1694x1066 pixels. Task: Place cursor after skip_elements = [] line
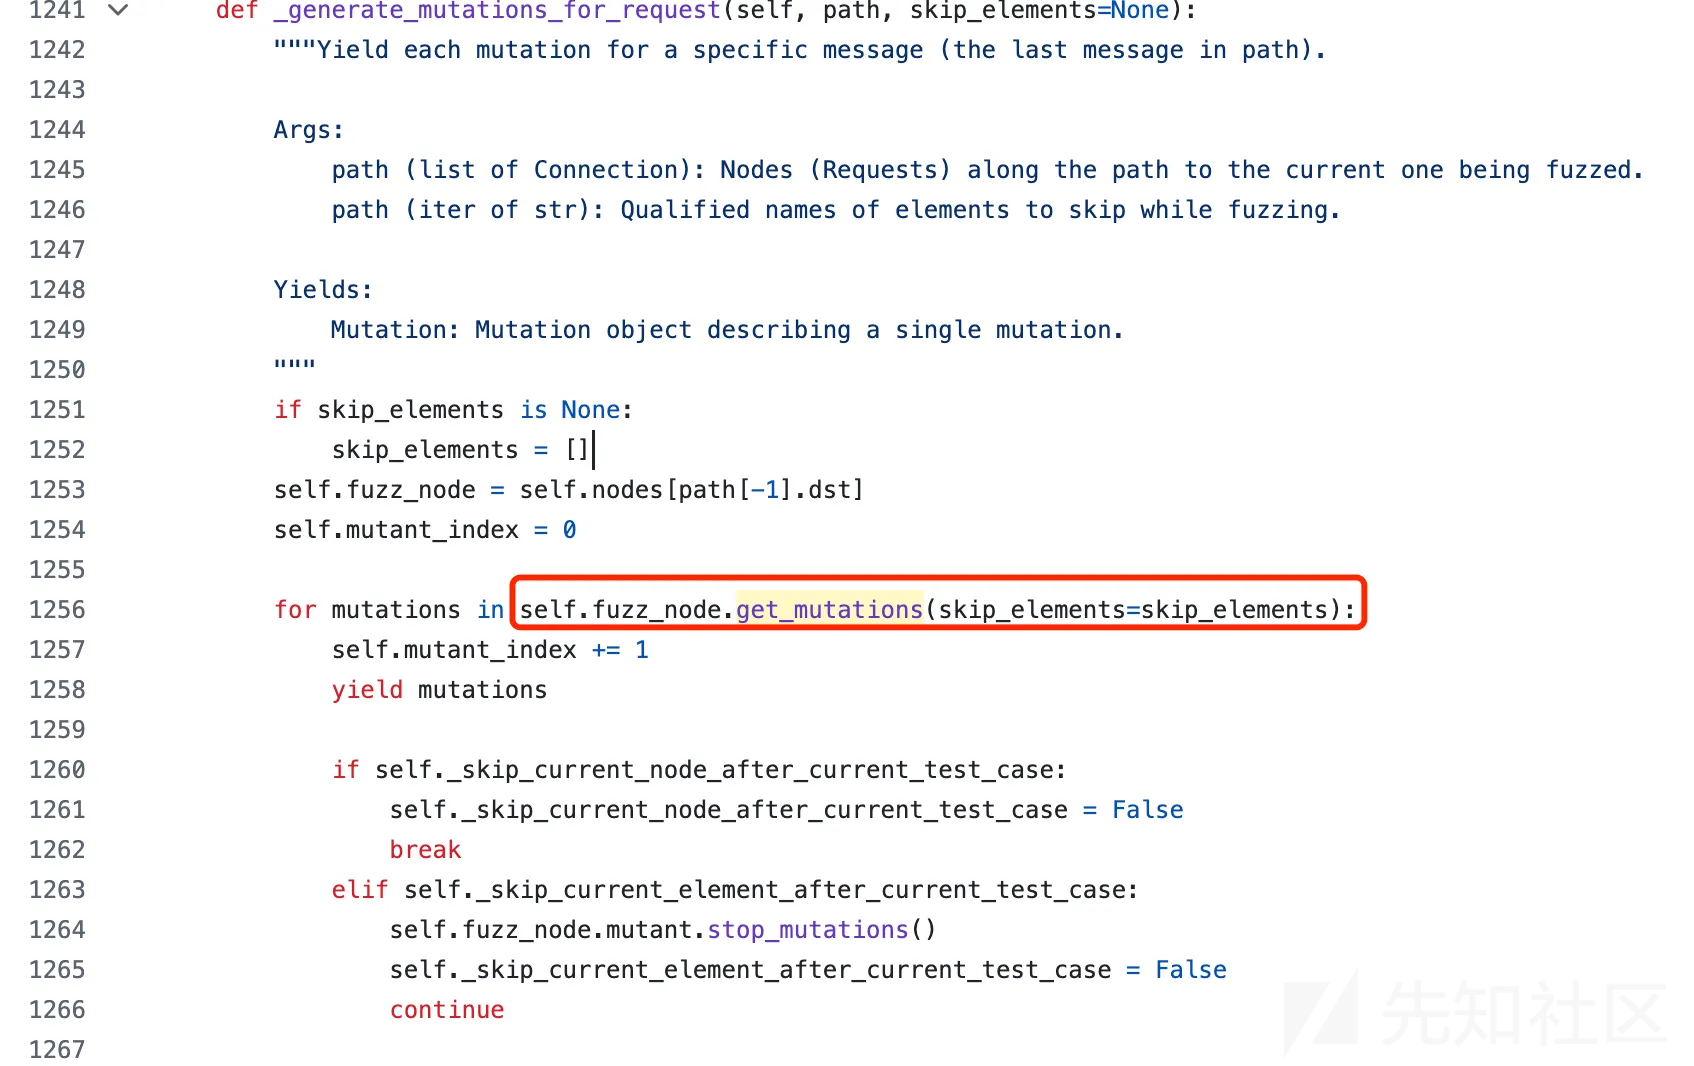point(593,450)
